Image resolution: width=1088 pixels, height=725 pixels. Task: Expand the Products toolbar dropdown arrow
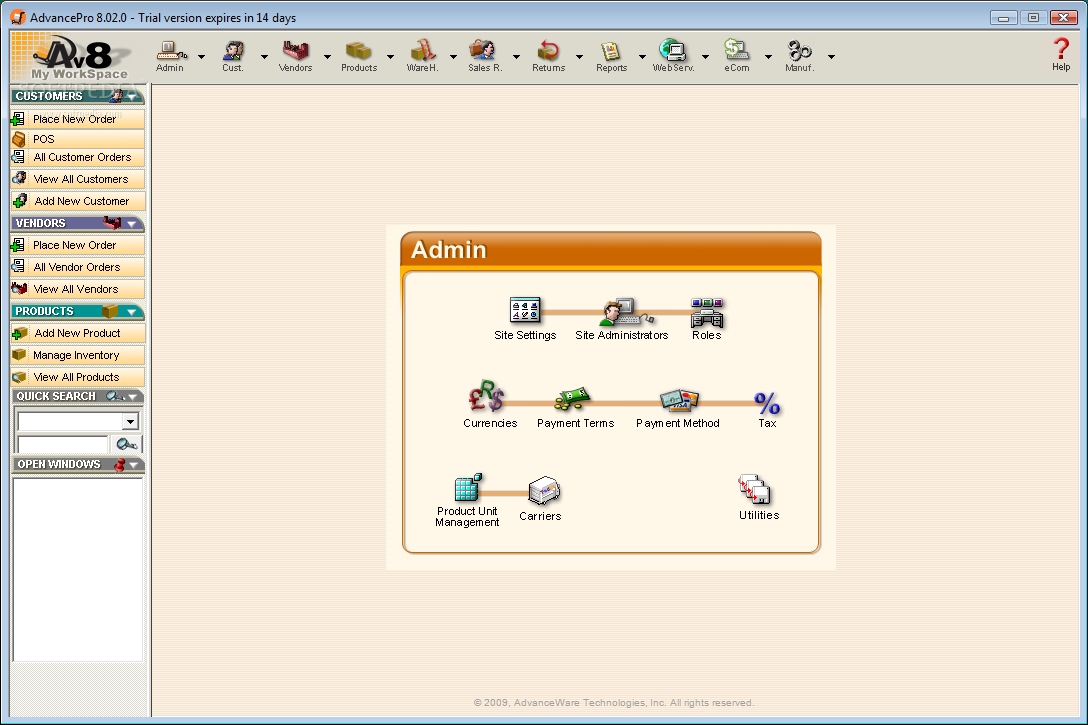390,57
